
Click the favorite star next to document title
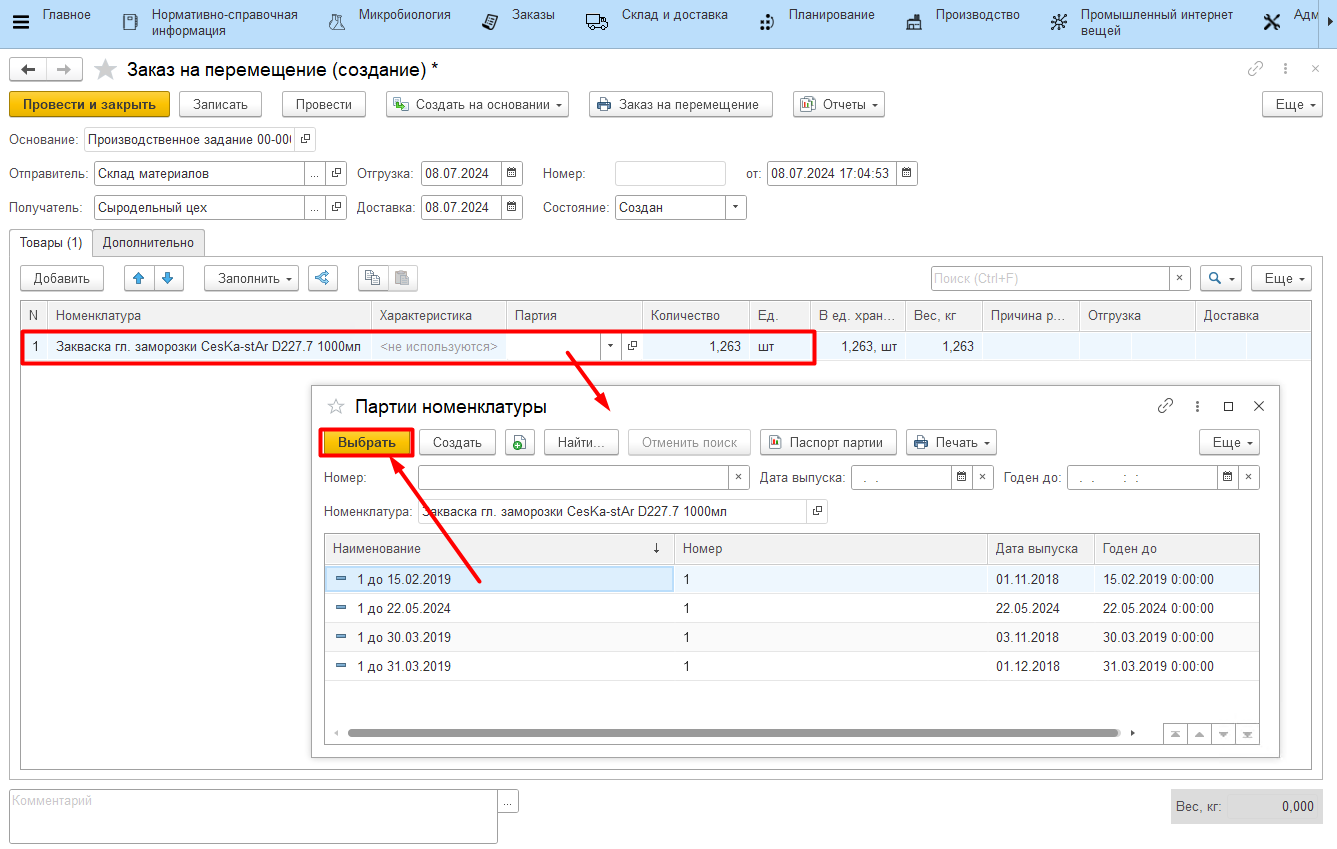[105, 70]
